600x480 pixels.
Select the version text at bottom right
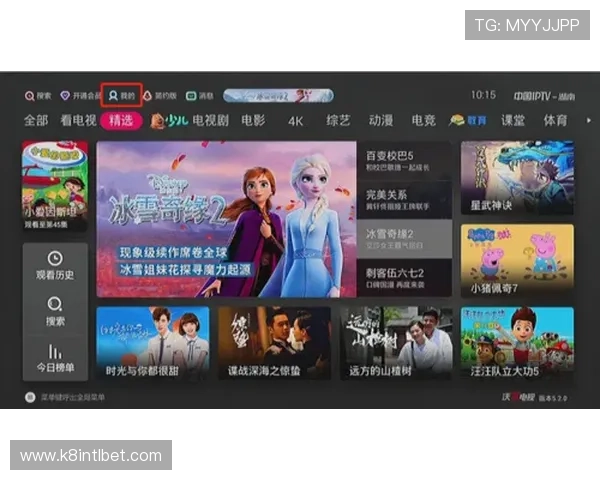click(x=553, y=398)
